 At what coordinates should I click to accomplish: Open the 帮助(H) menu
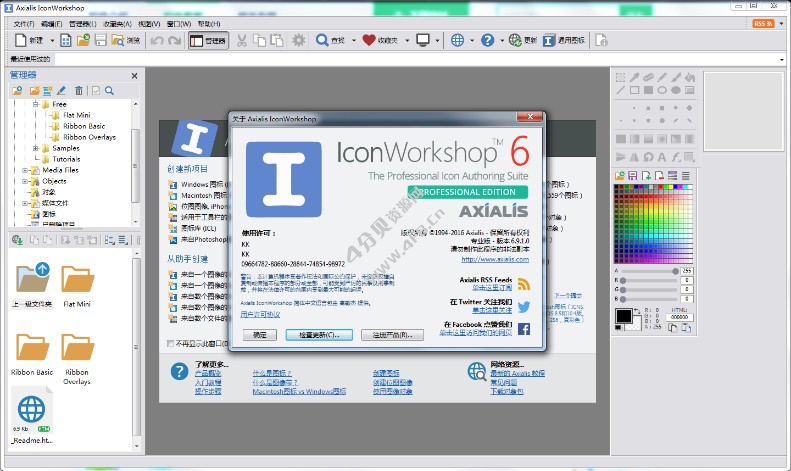[x=209, y=24]
